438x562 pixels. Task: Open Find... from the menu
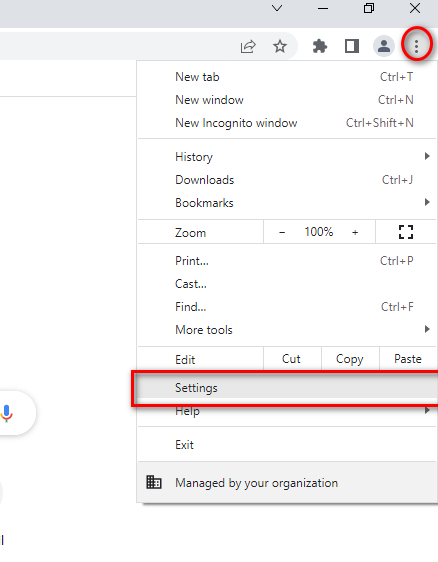pos(287,306)
